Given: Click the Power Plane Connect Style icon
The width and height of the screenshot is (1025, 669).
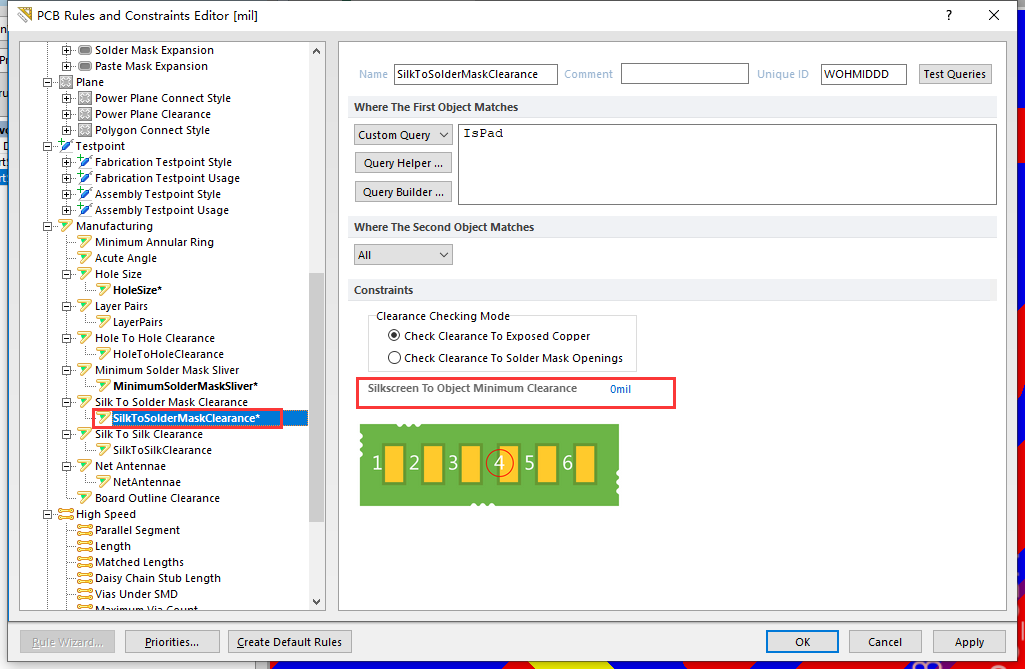Looking at the screenshot, I should coord(85,98).
